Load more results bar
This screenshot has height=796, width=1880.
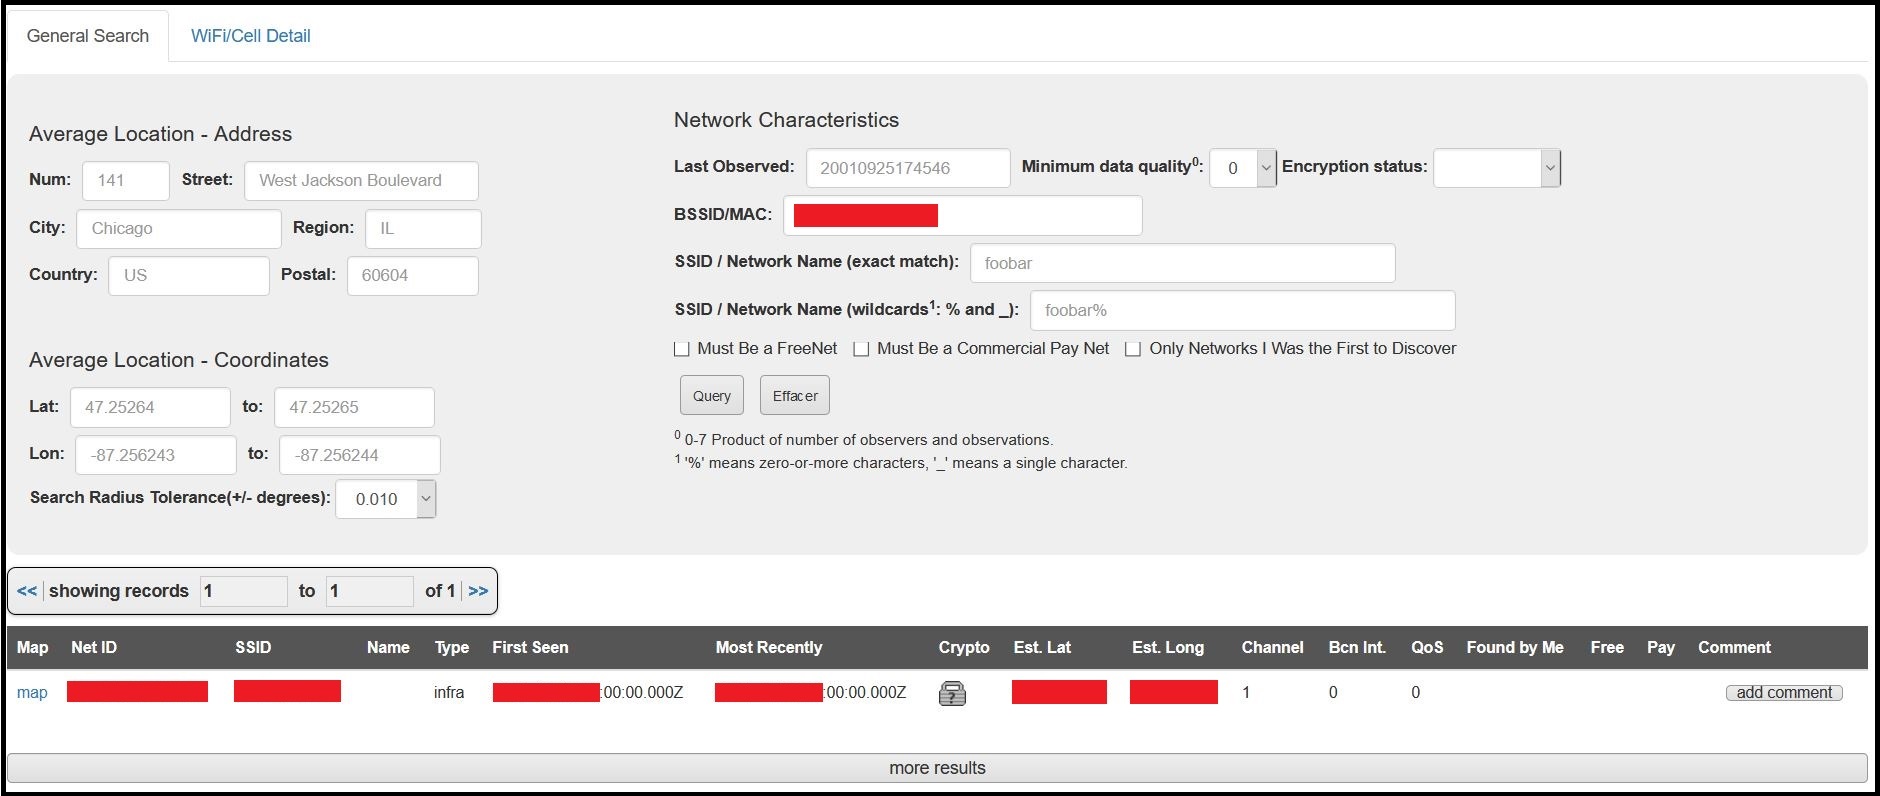click(x=937, y=768)
